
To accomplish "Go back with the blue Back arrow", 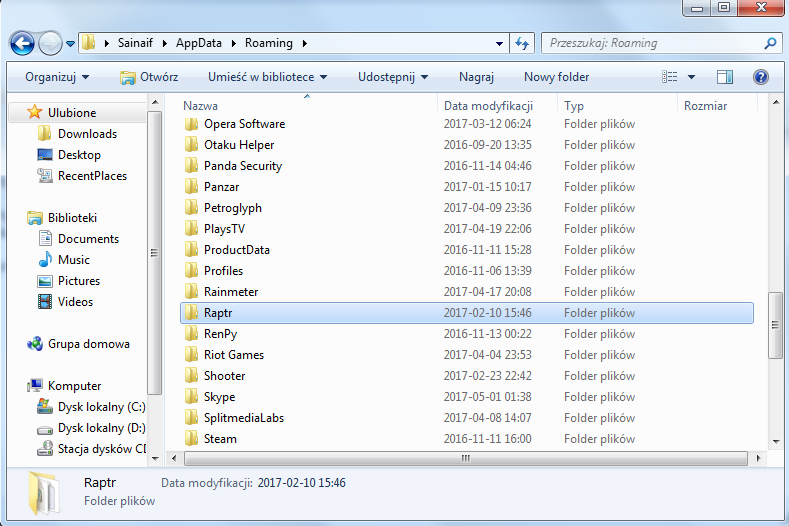I will tap(22, 43).
